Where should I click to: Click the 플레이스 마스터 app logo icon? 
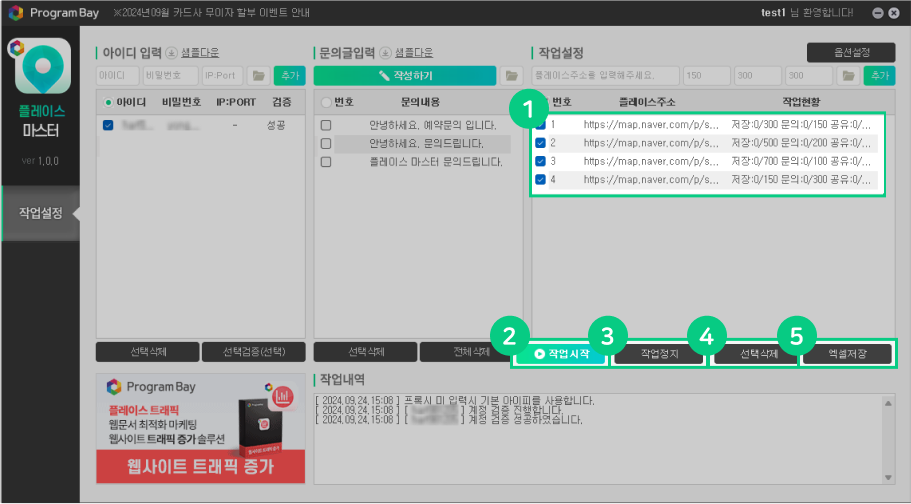(x=42, y=67)
